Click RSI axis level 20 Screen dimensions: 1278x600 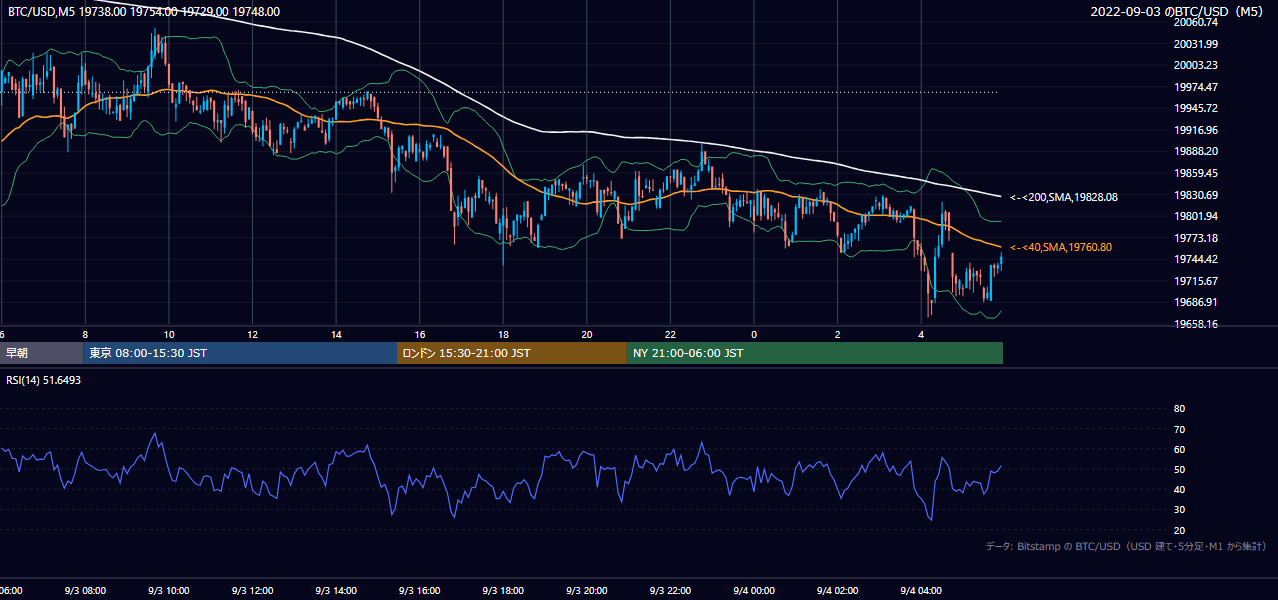(1179, 530)
